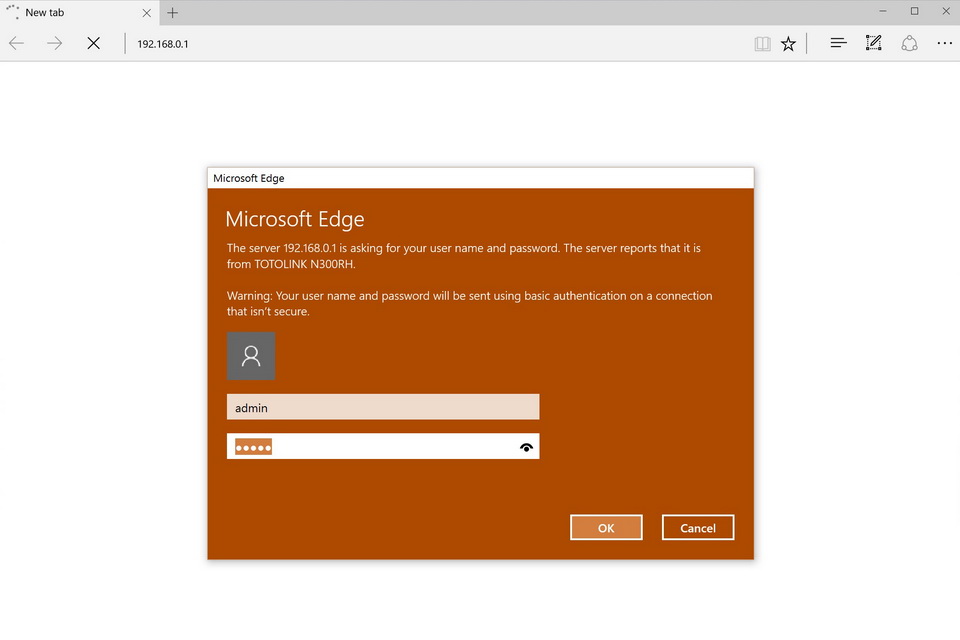Click the Back arrow button
The width and height of the screenshot is (960, 640).
pyautogui.click(x=16, y=43)
